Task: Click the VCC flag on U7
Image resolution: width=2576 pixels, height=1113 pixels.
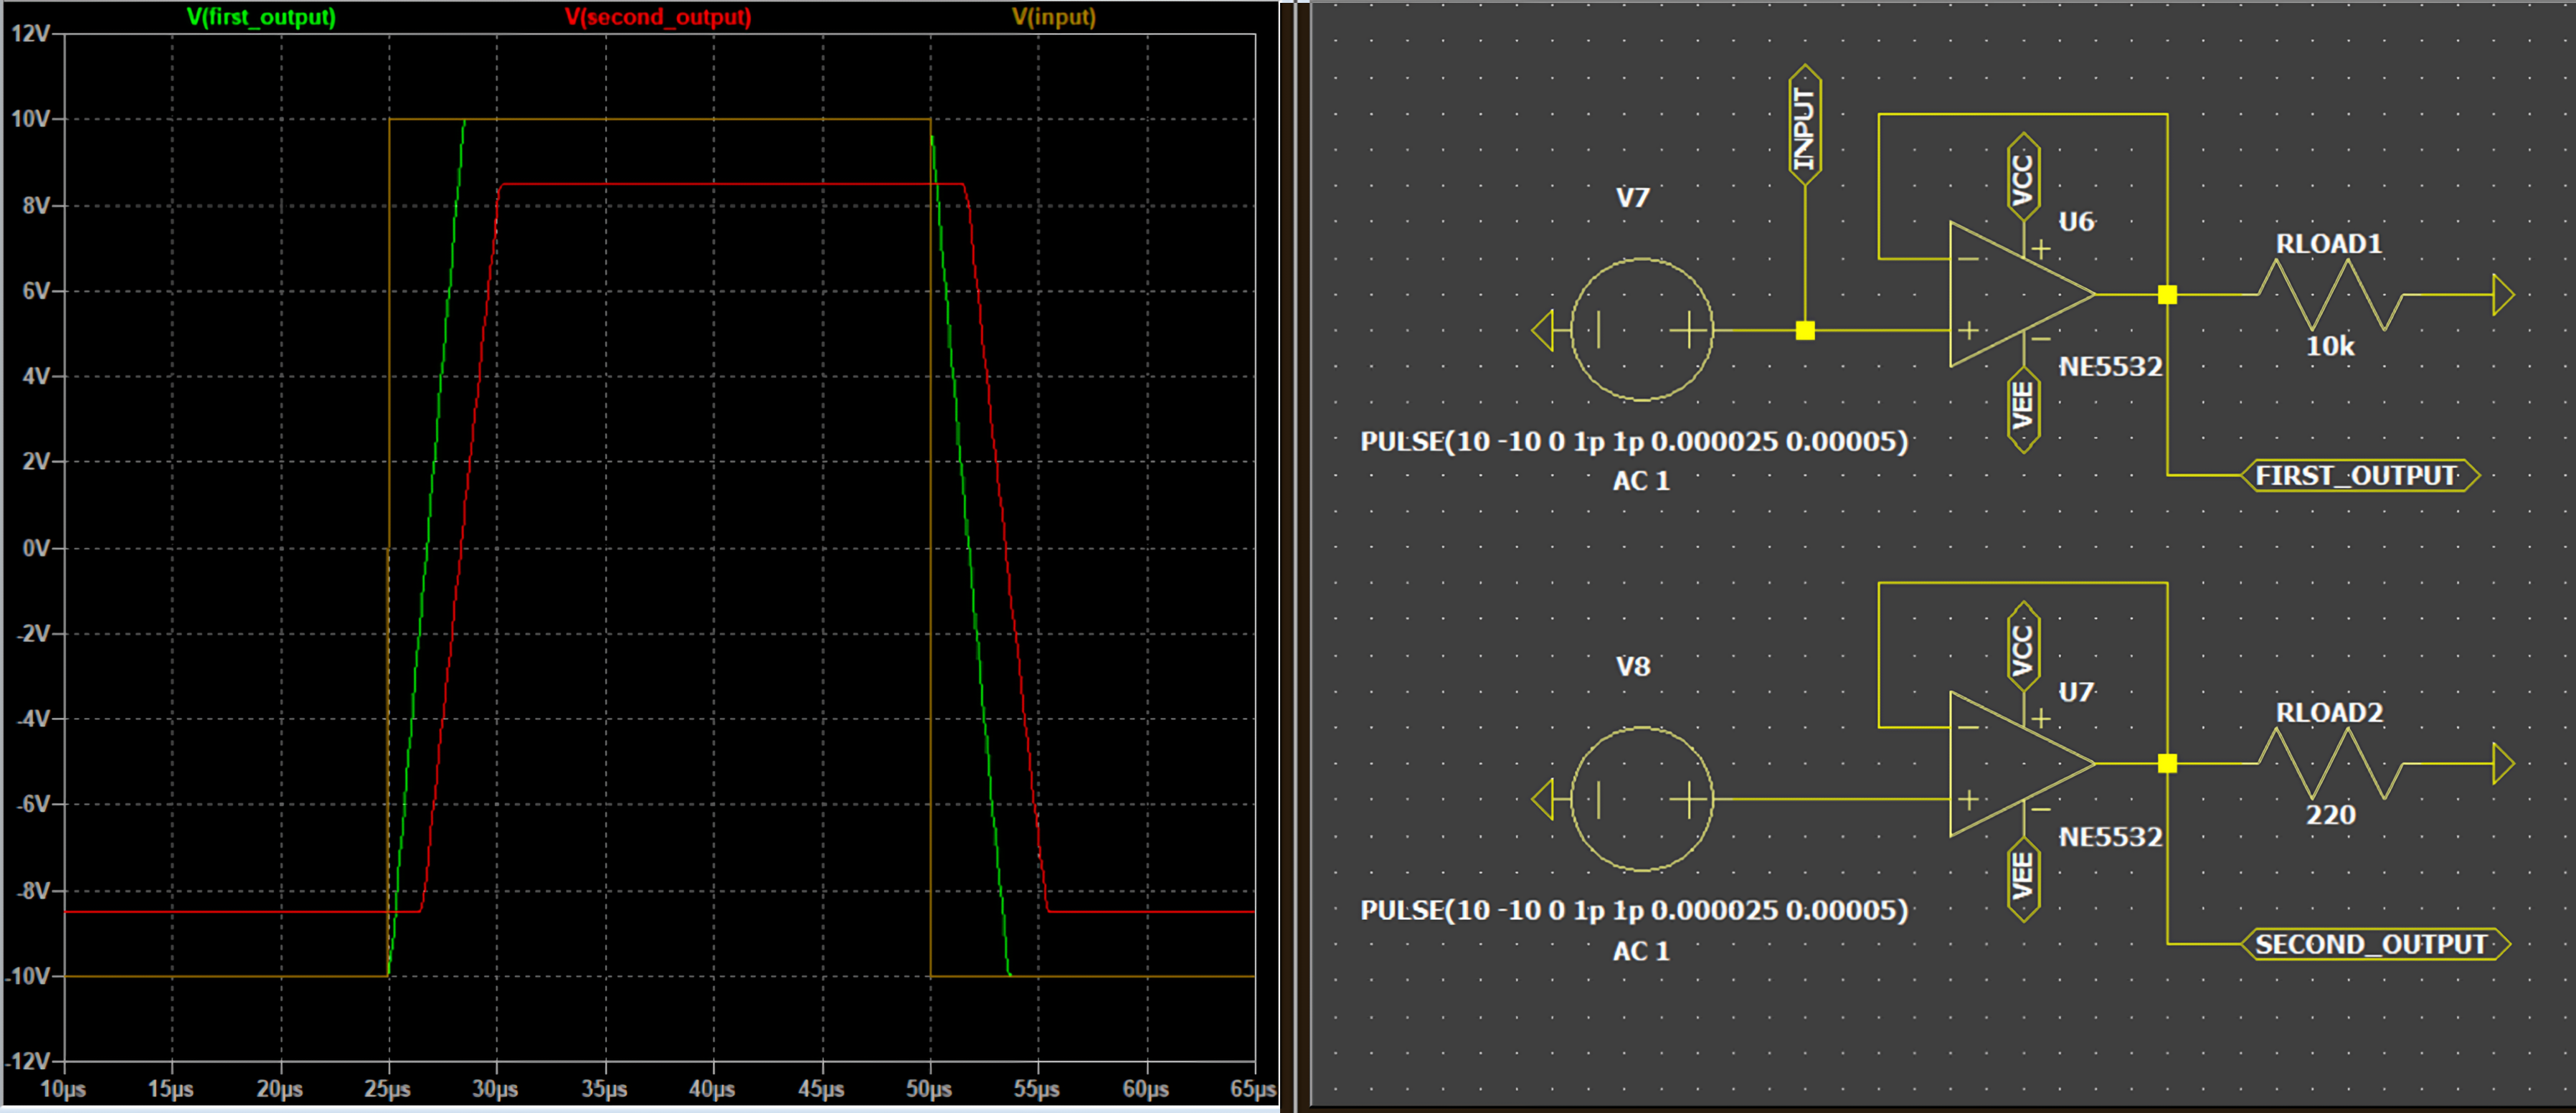Action: pyautogui.click(x=2024, y=646)
